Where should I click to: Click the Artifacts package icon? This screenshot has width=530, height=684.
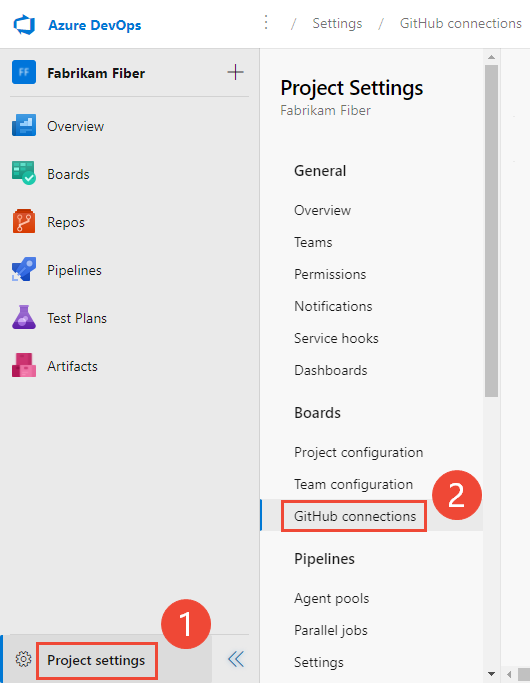click(24, 366)
